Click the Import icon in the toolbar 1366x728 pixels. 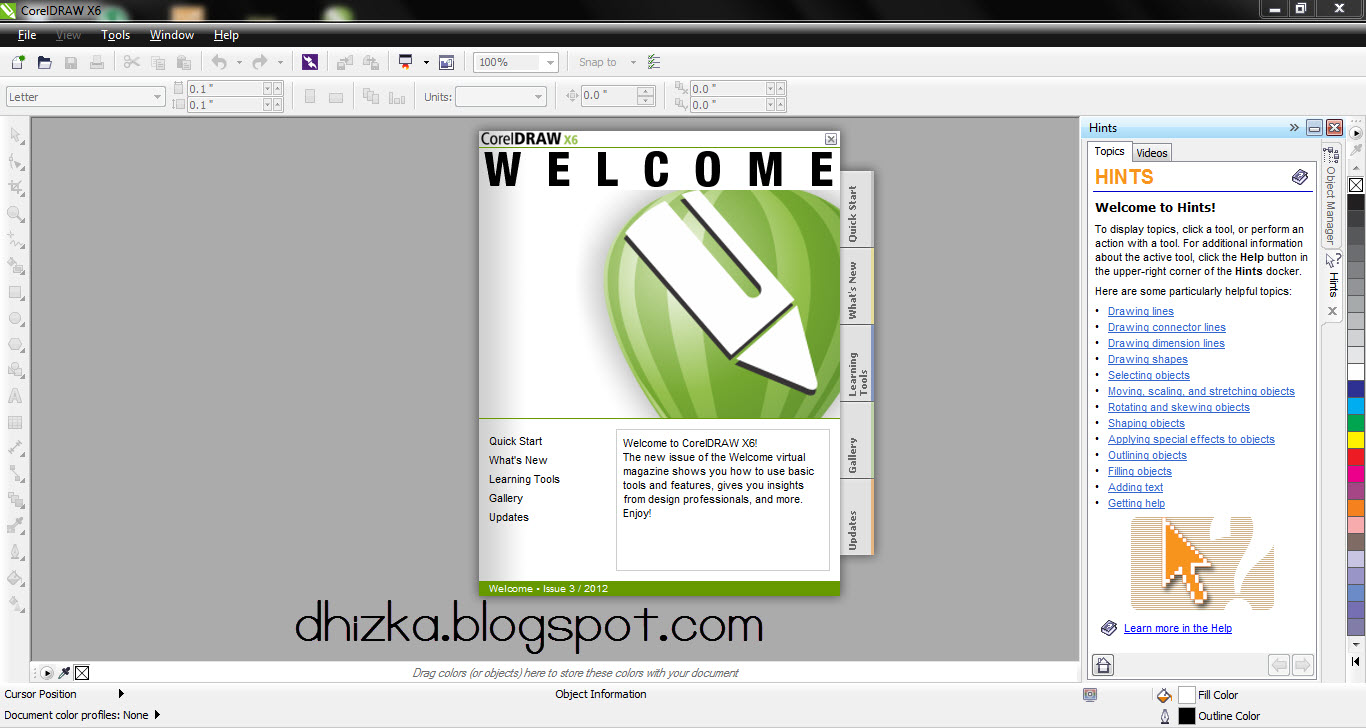[345, 62]
